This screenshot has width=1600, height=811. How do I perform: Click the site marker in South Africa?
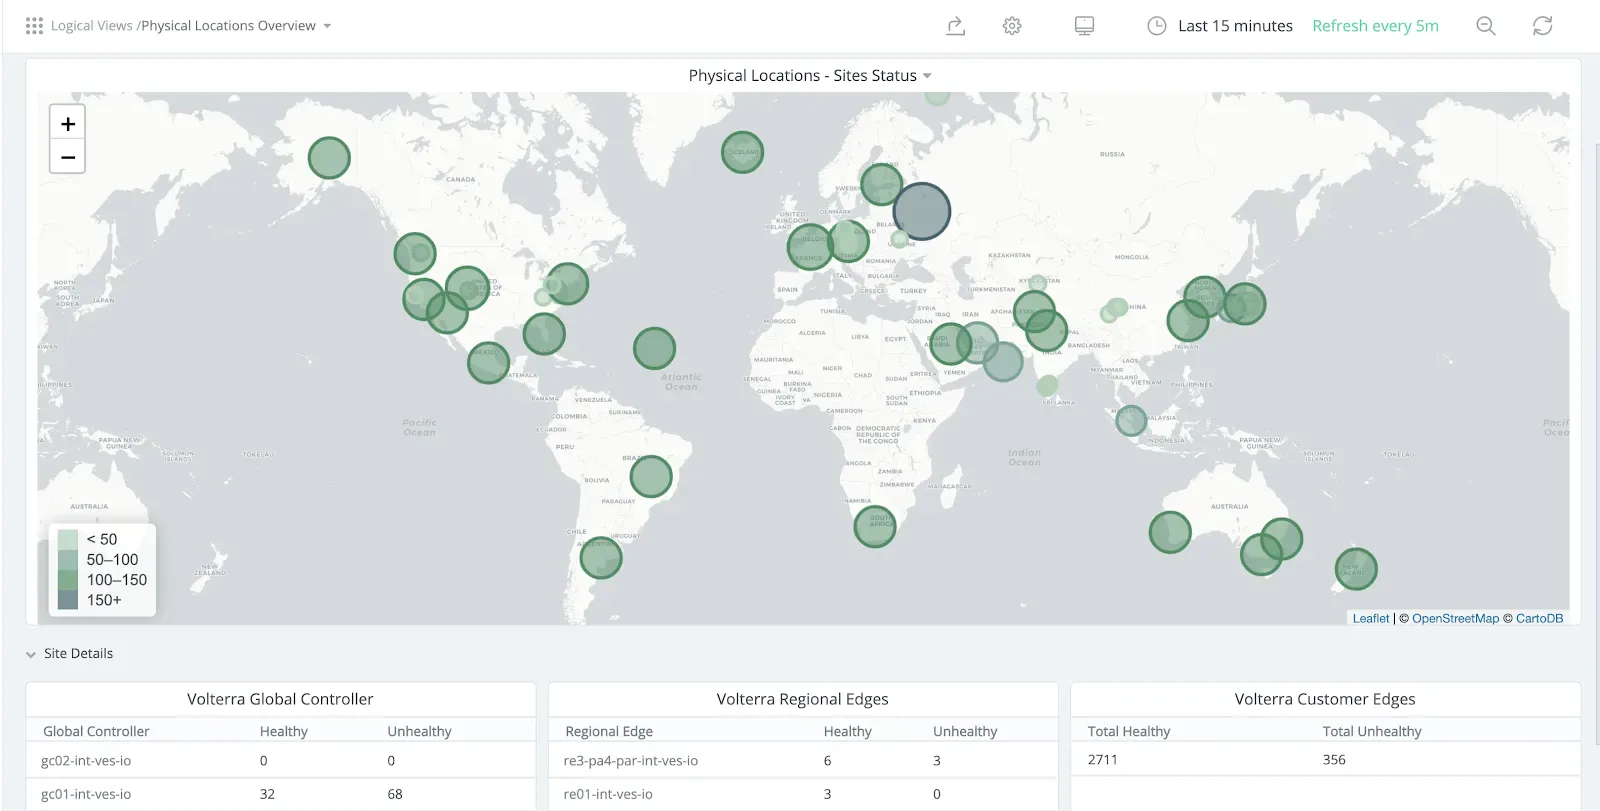click(875, 526)
